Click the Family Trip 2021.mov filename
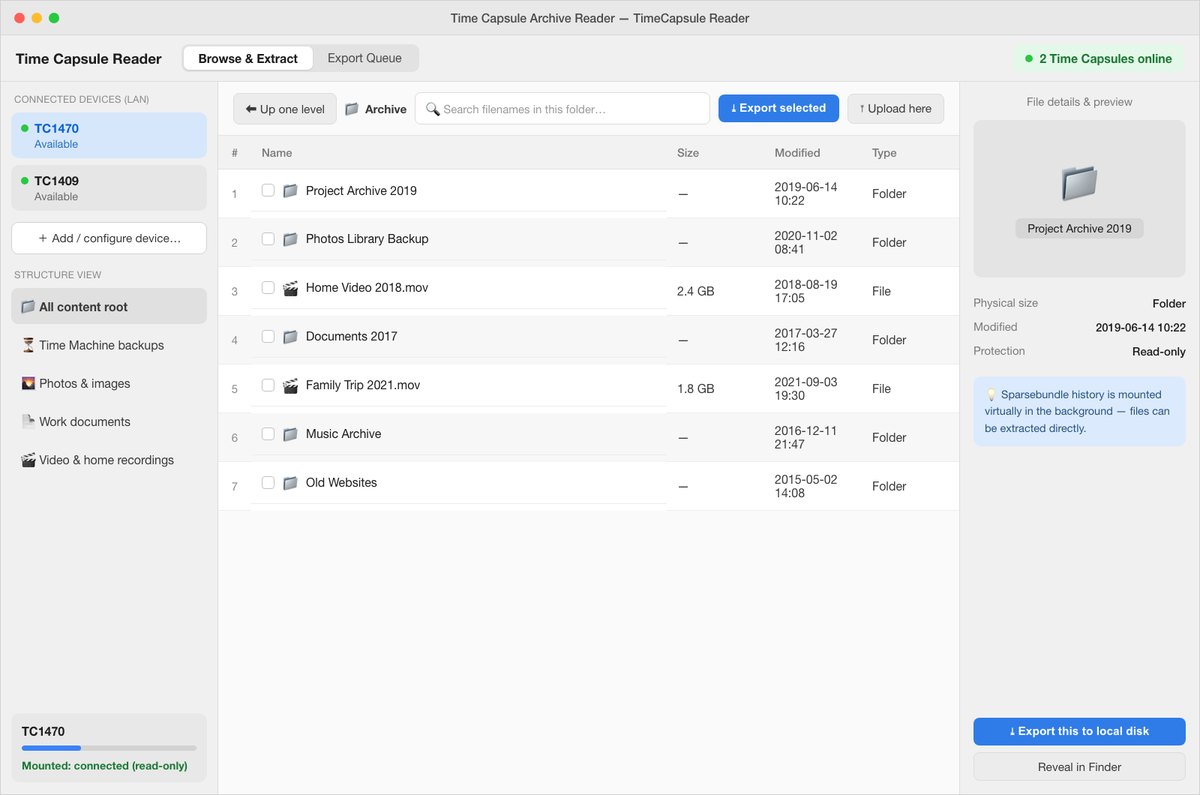 point(363,385)
